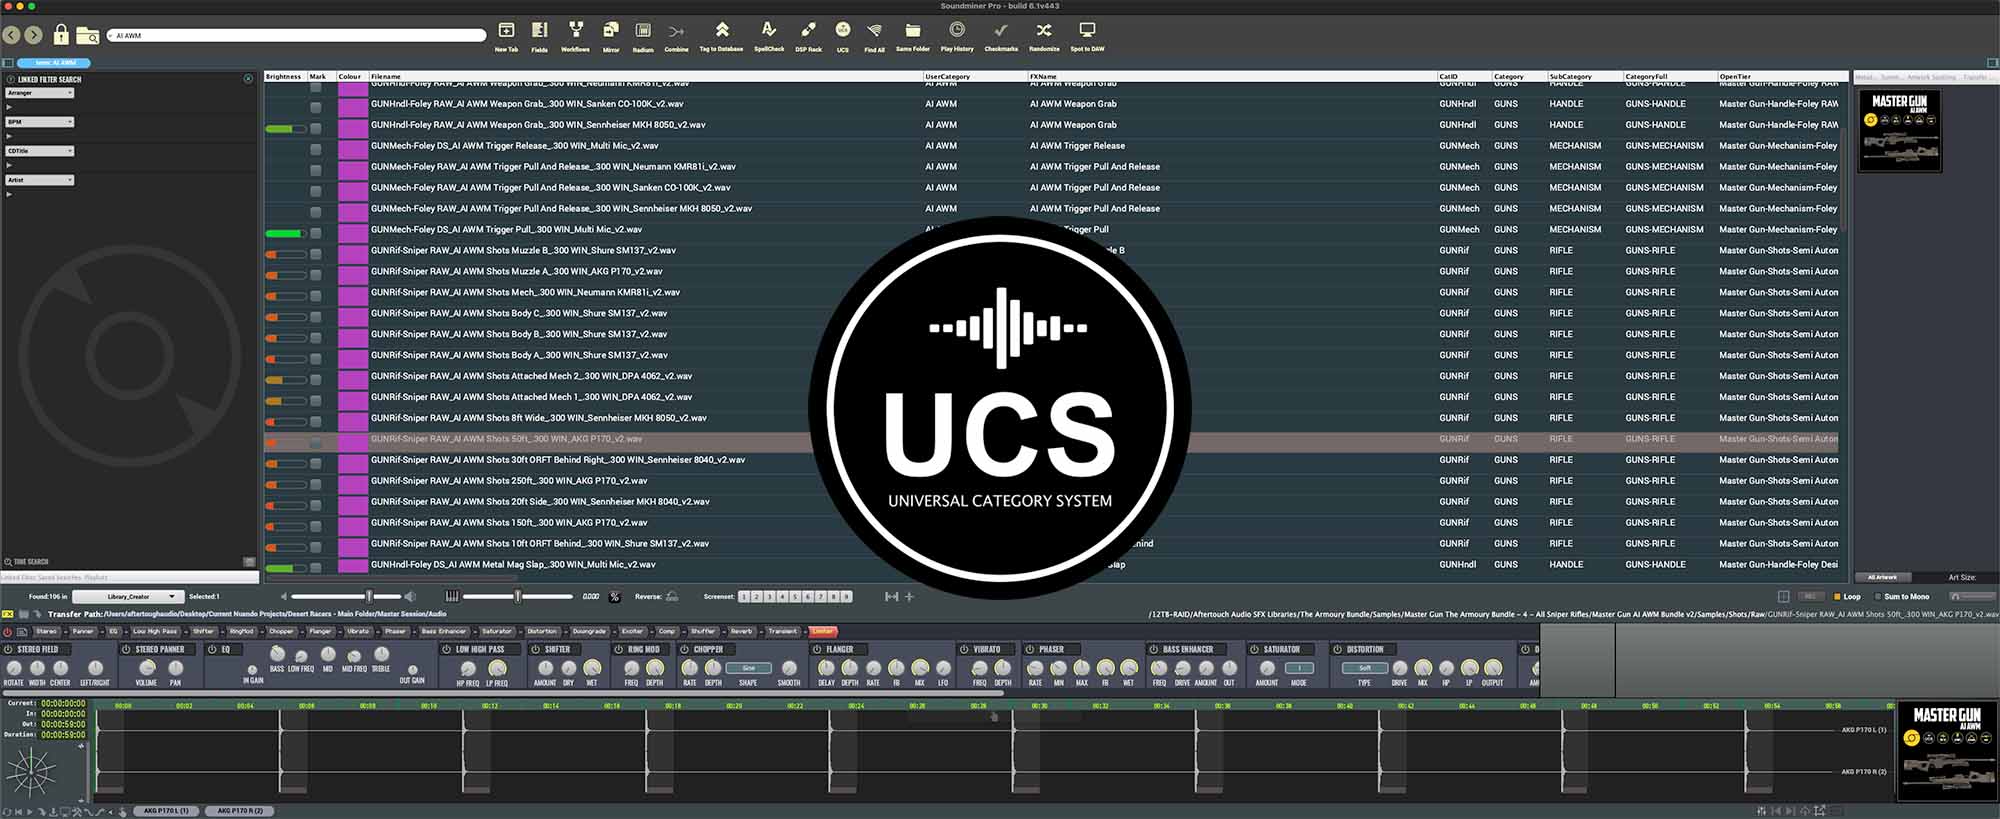Enable the Loop checkbox
Image resolution: width=2000 pixels, height=819 pixels.
tap(1837, 597)
